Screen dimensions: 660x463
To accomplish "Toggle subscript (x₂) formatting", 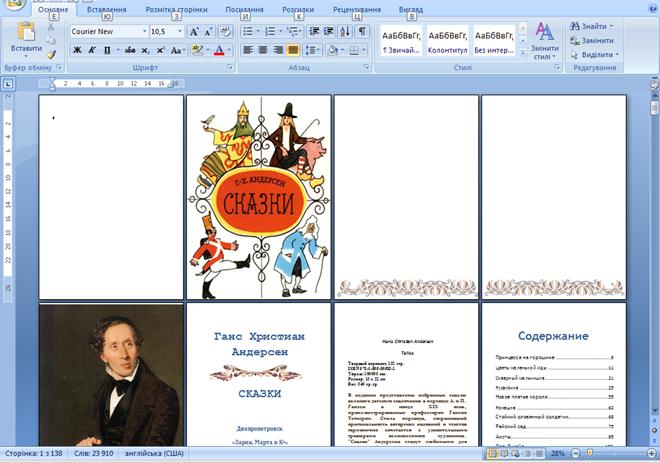I will pos(145,50).
